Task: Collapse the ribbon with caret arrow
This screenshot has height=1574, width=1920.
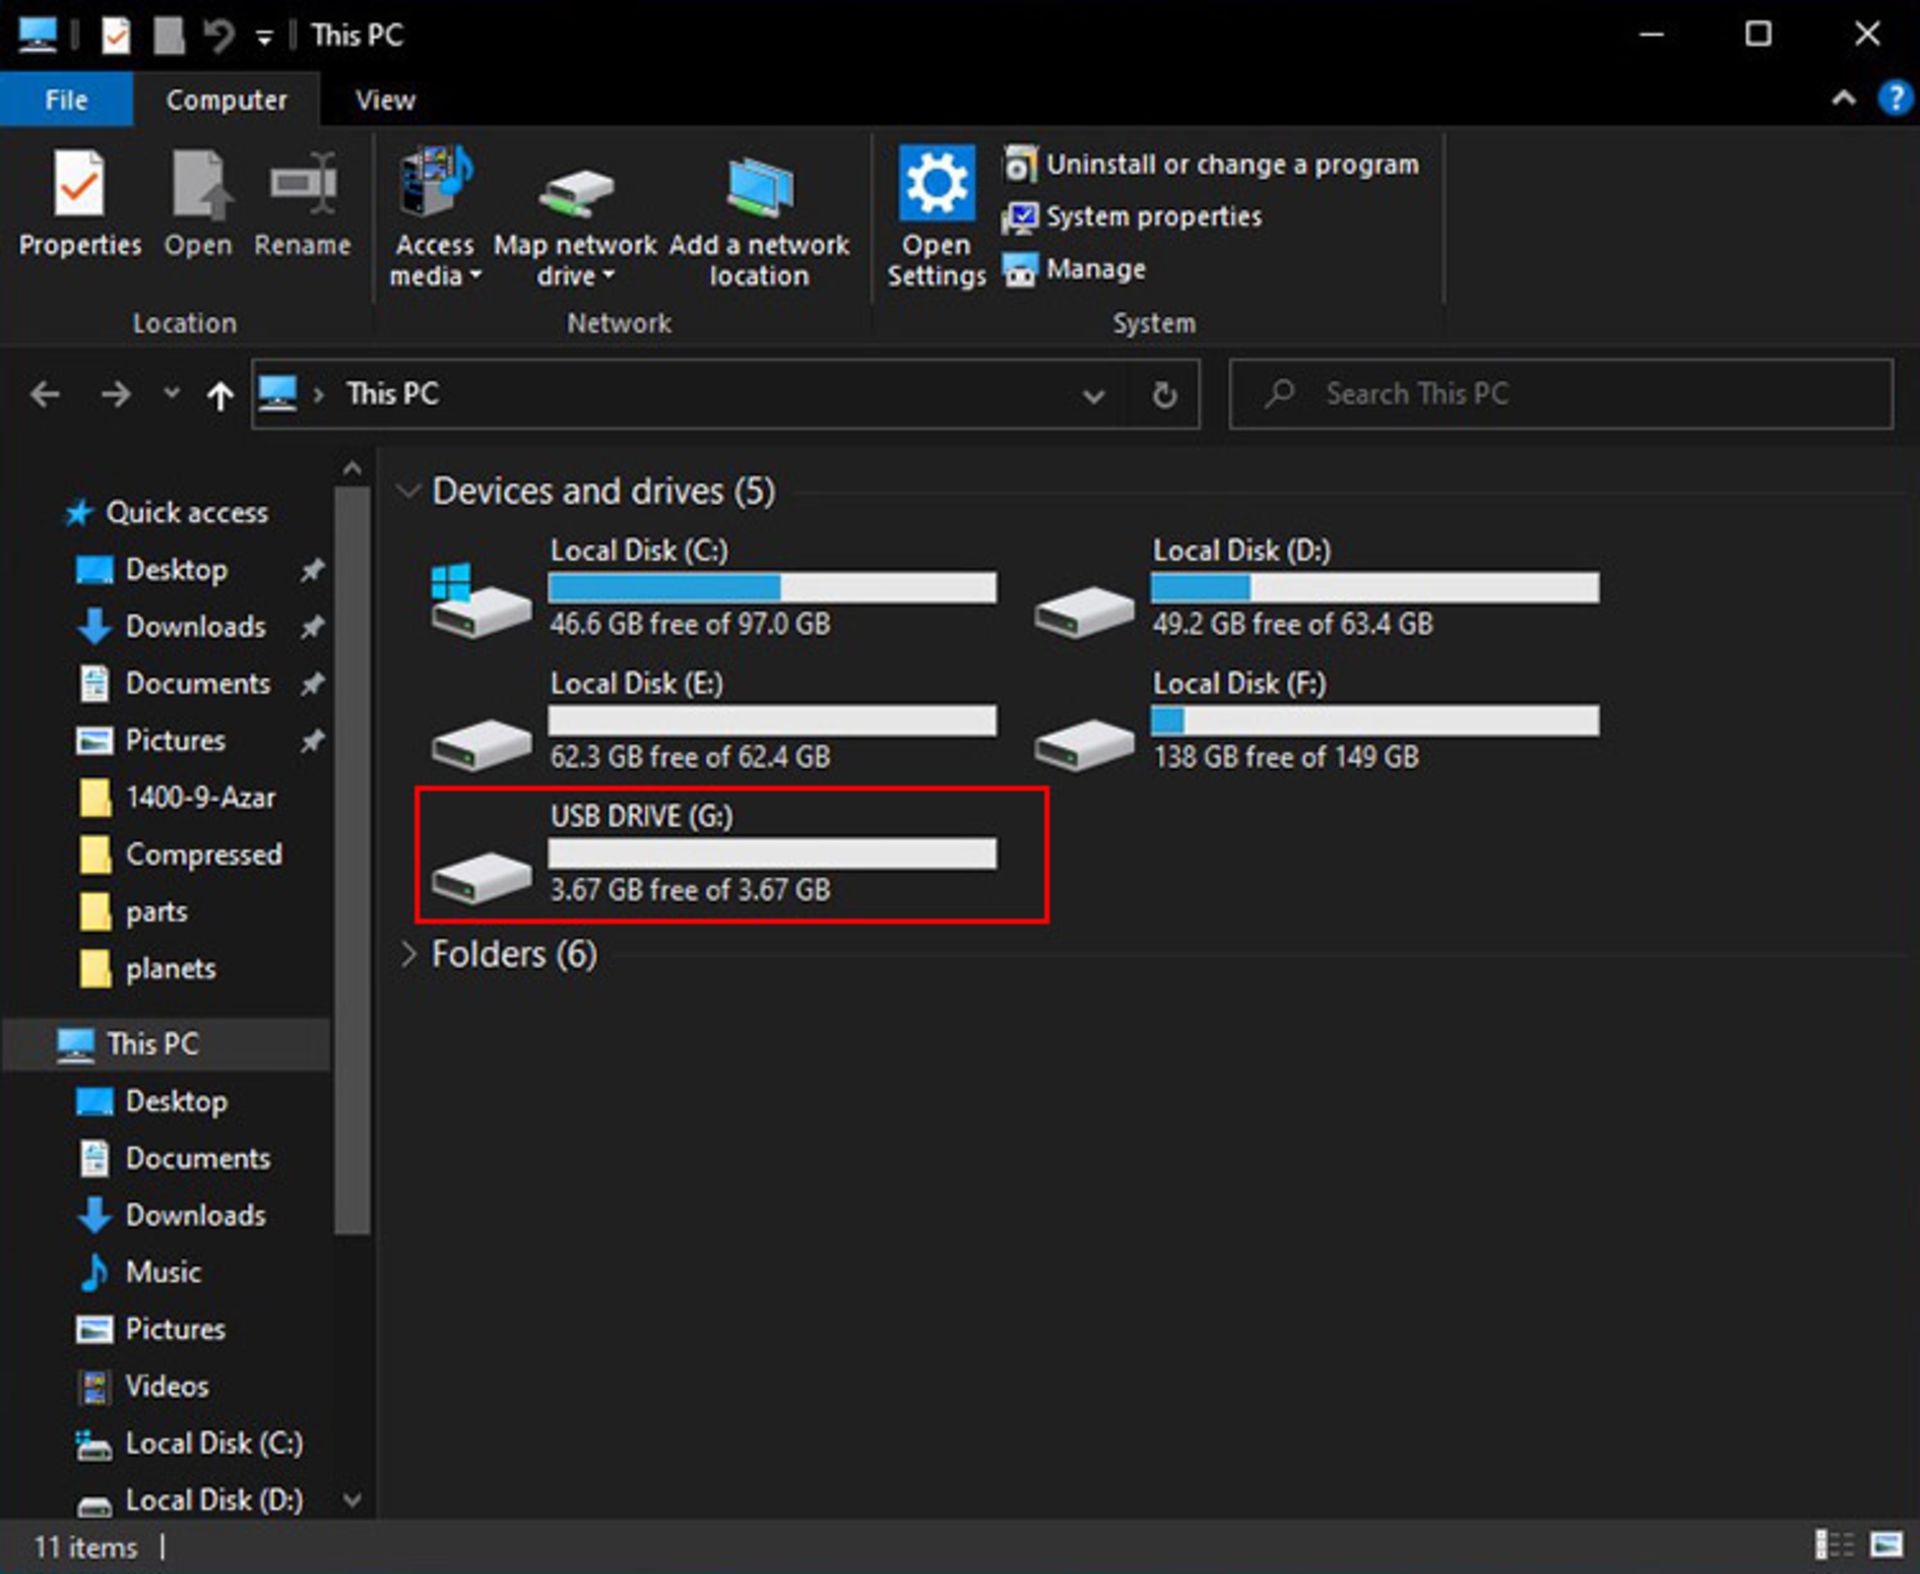Action: coord(1843,99)
